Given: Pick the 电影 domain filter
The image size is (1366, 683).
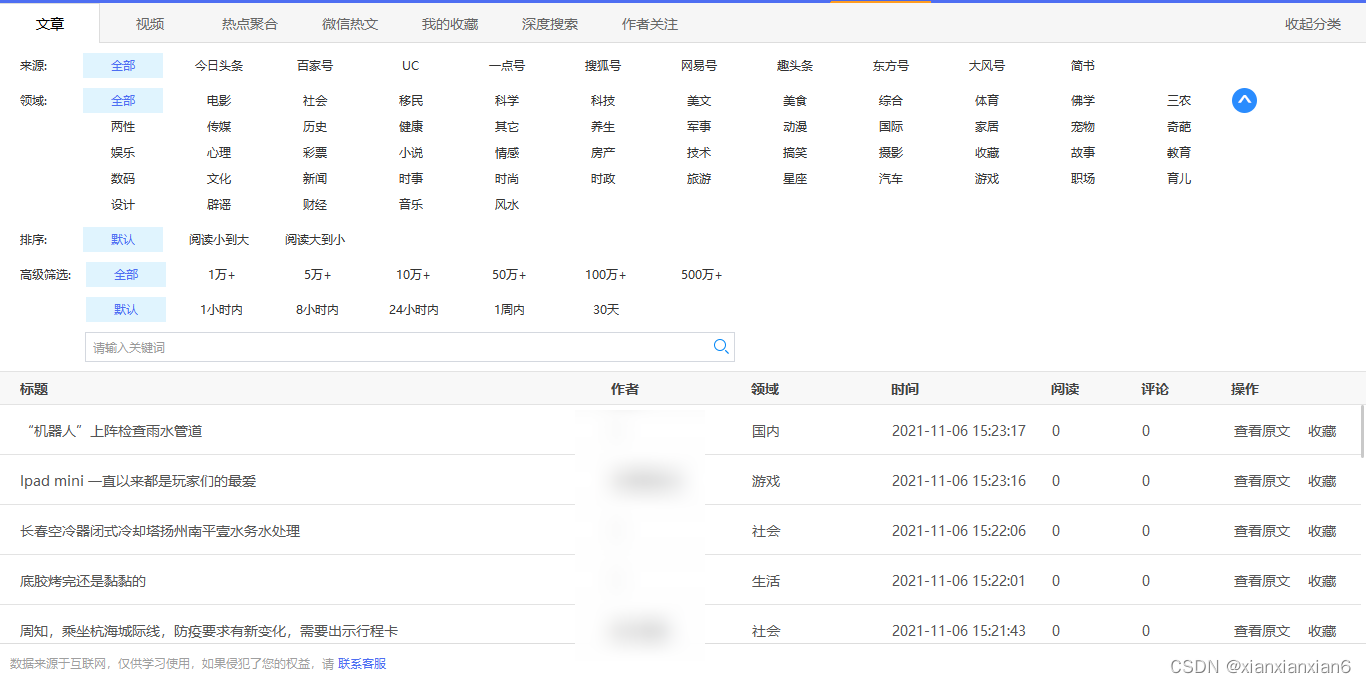Looking at the screenshot, I should pyautogui.click(x=219, y=101).
